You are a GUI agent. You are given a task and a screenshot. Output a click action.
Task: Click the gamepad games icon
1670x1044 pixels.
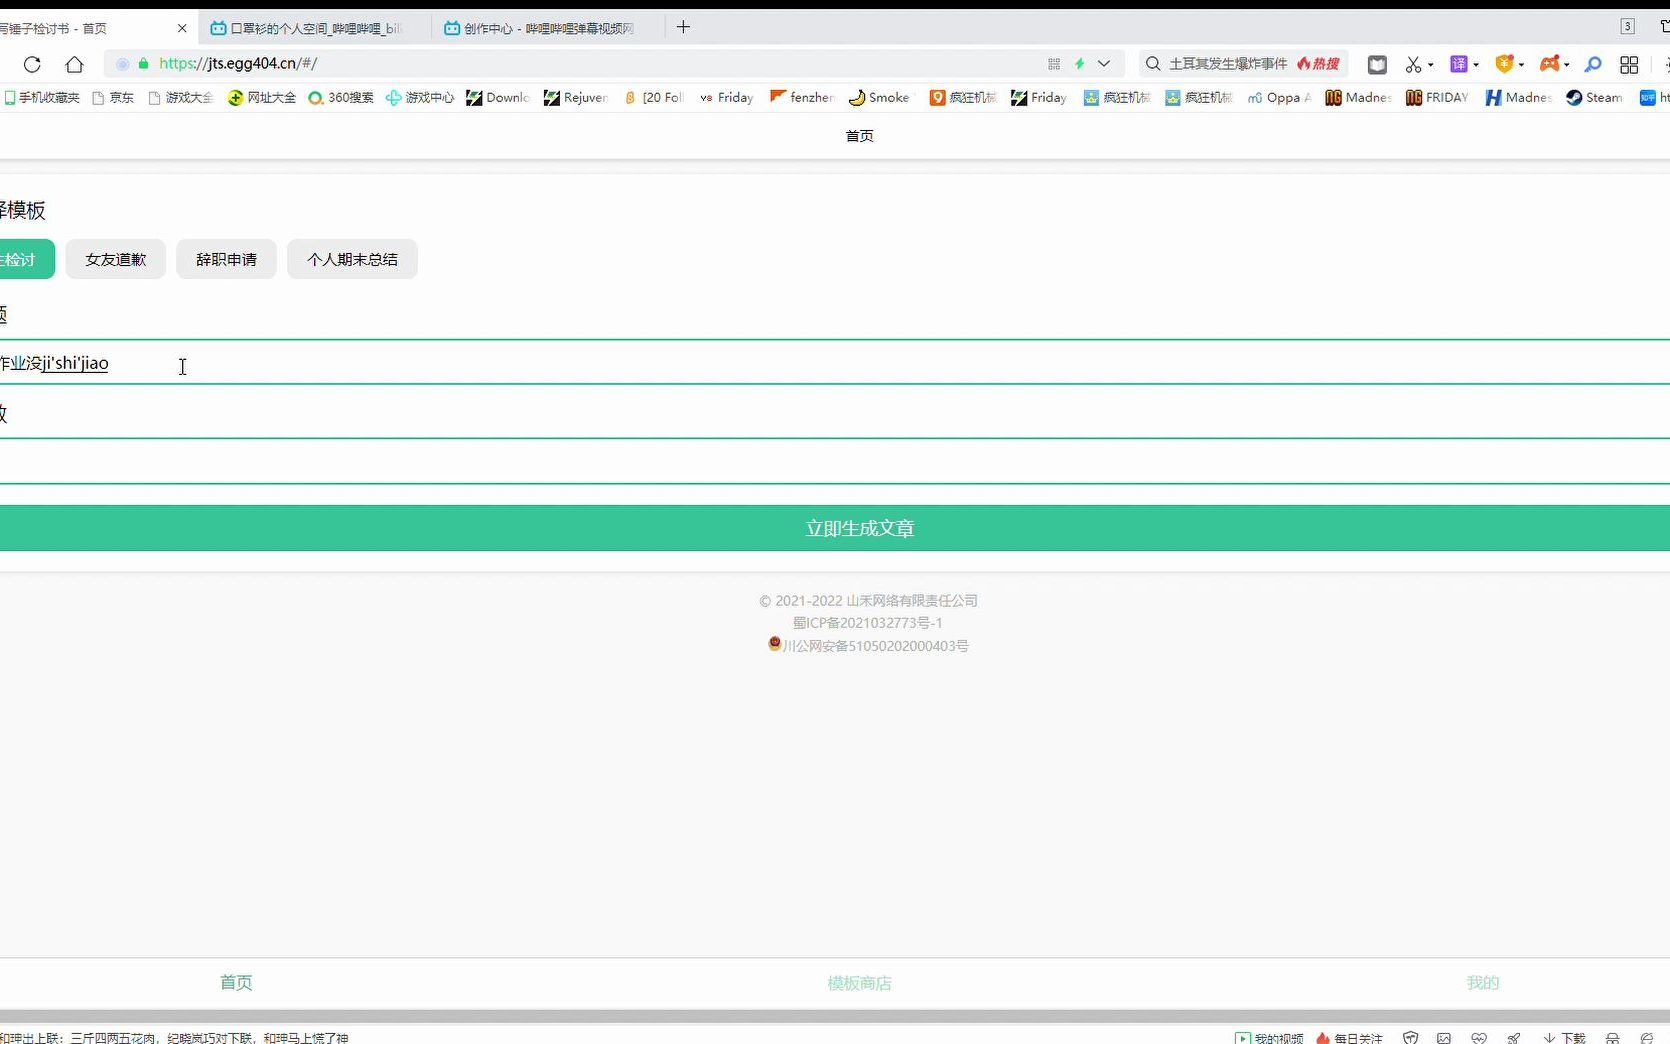click(x=1549, y=64)
